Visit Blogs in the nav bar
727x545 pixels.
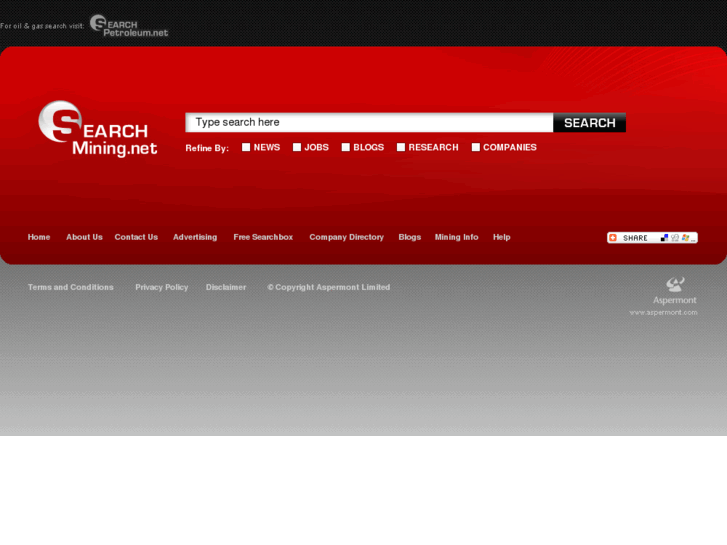coord(410,237)
